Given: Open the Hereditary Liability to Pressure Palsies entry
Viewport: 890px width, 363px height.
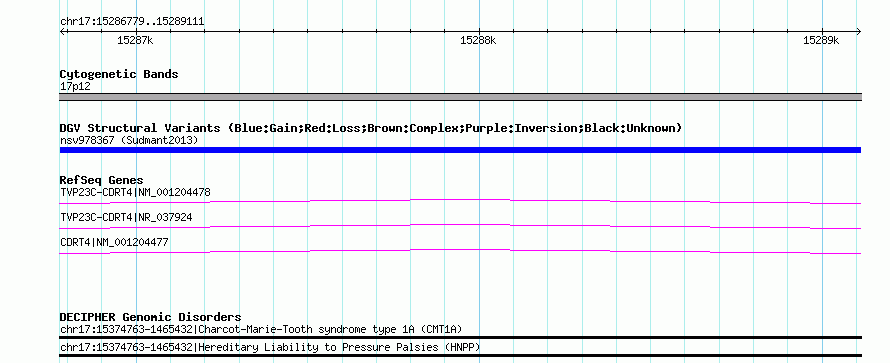Looking at the screenshot, I should (270, 347).
